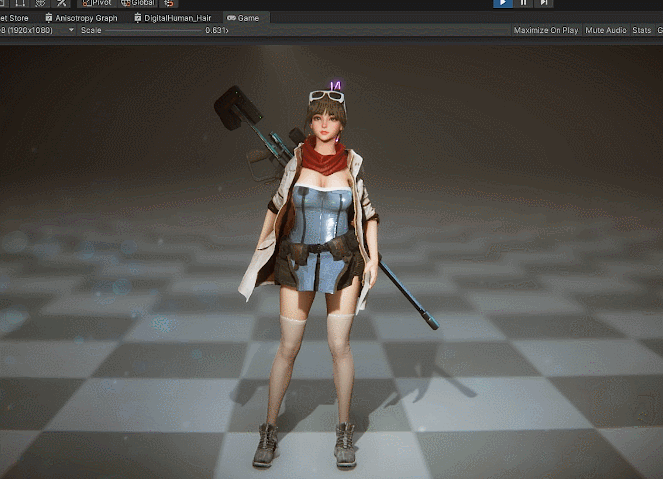Image resolution: width=663 pixels, height=479 pixels.
Task: Click the 0.631 scale value
Action: click(216, 30)
